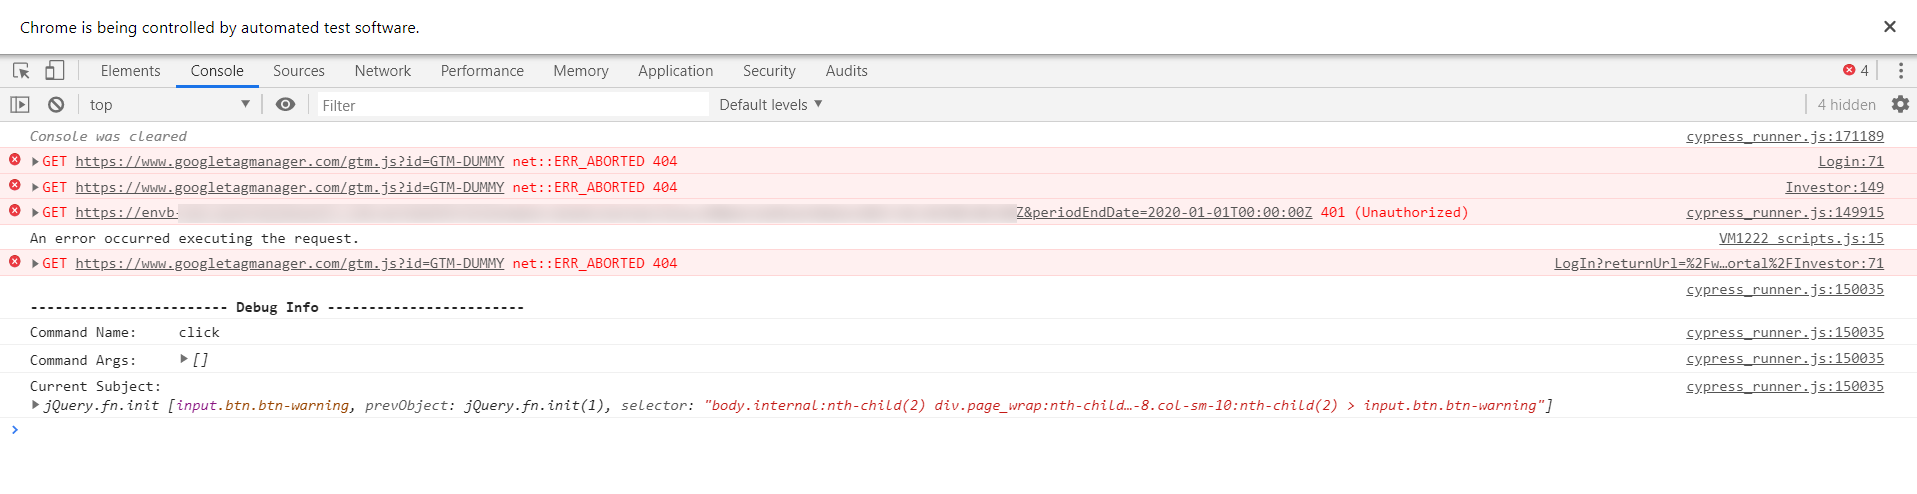Open the Default levels dropdown
1917x494 pixels.
click(x=770, y=105)
